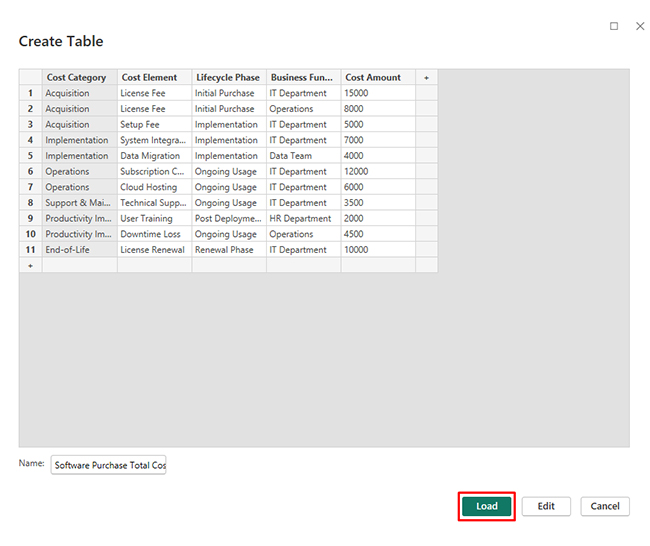Add a new column with plus icon

426,77
